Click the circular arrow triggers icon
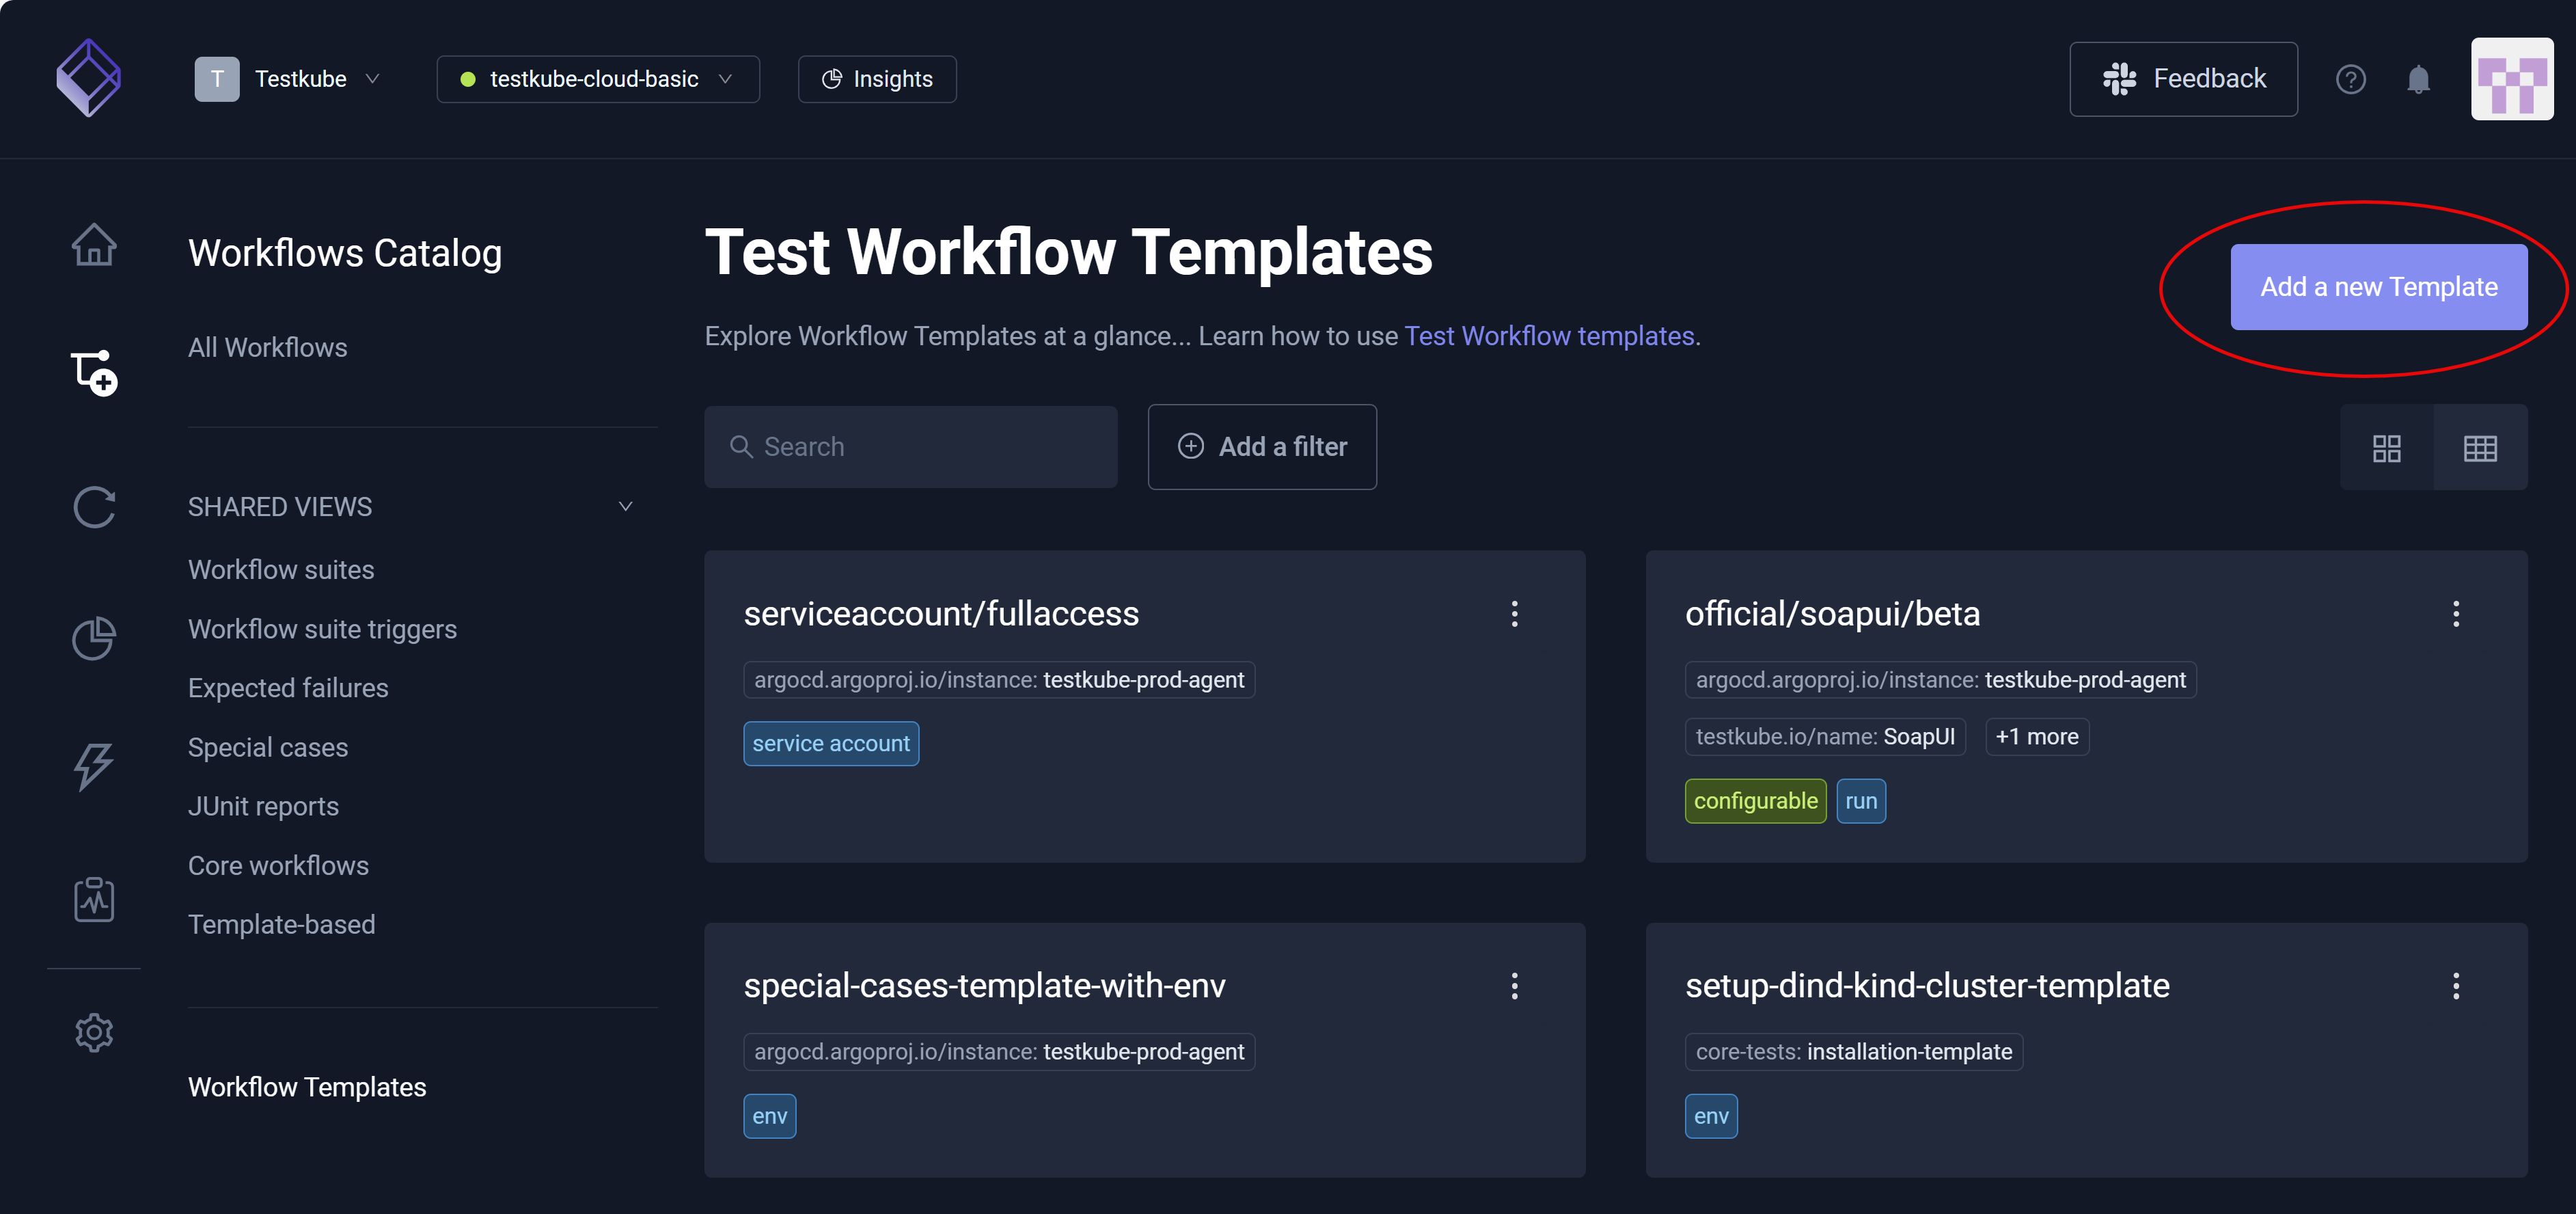This screenshot has width=2576, height=1214. pos(94,507)
